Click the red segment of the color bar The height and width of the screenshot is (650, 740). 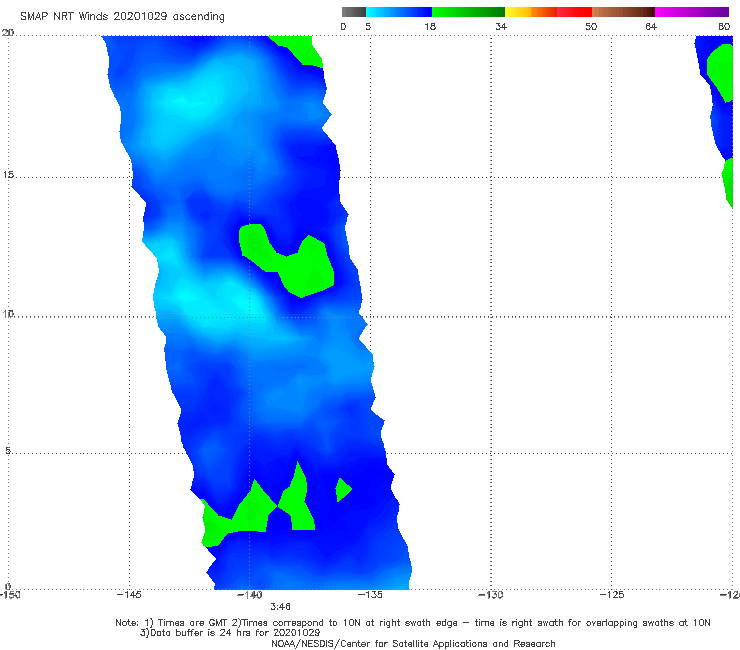click(x=574, y=12)
